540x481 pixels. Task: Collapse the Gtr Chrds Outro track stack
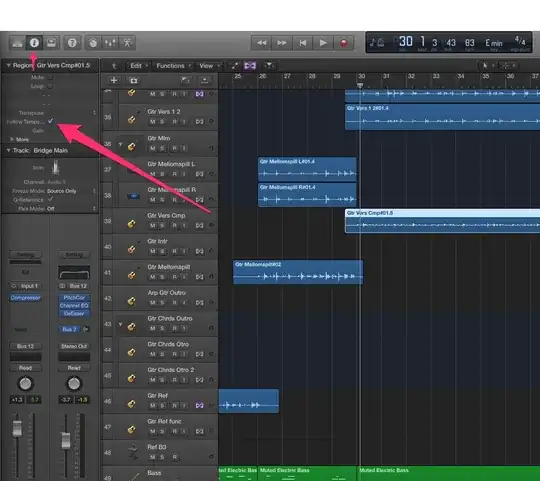pyautogui.click(x=121, y=324)
